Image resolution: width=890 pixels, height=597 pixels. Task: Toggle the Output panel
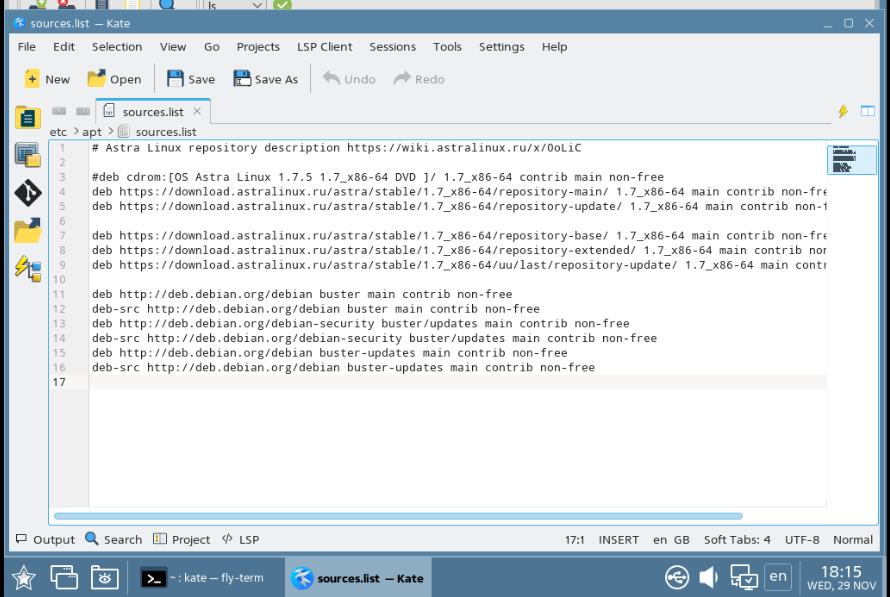click(x=45, y=539)
